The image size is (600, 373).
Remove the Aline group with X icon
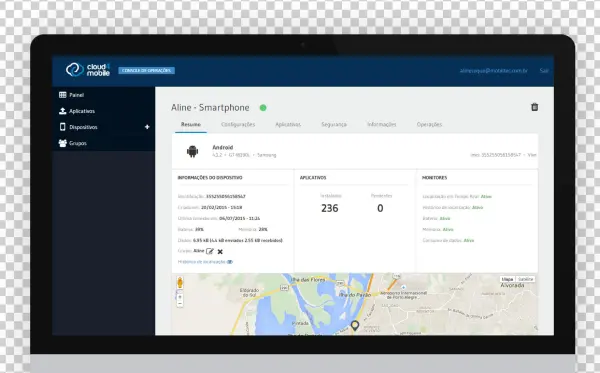tap(220, 251)
